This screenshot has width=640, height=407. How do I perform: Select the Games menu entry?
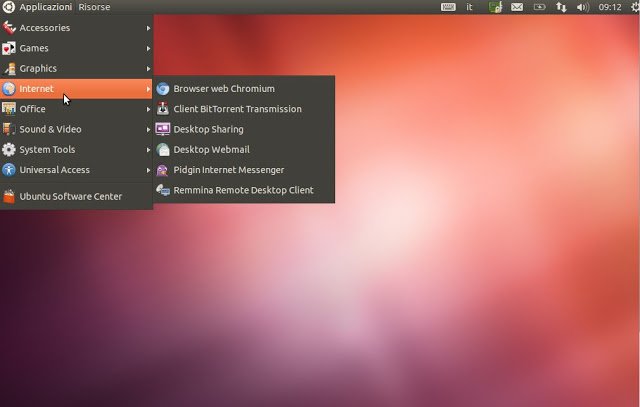[76, 48]
